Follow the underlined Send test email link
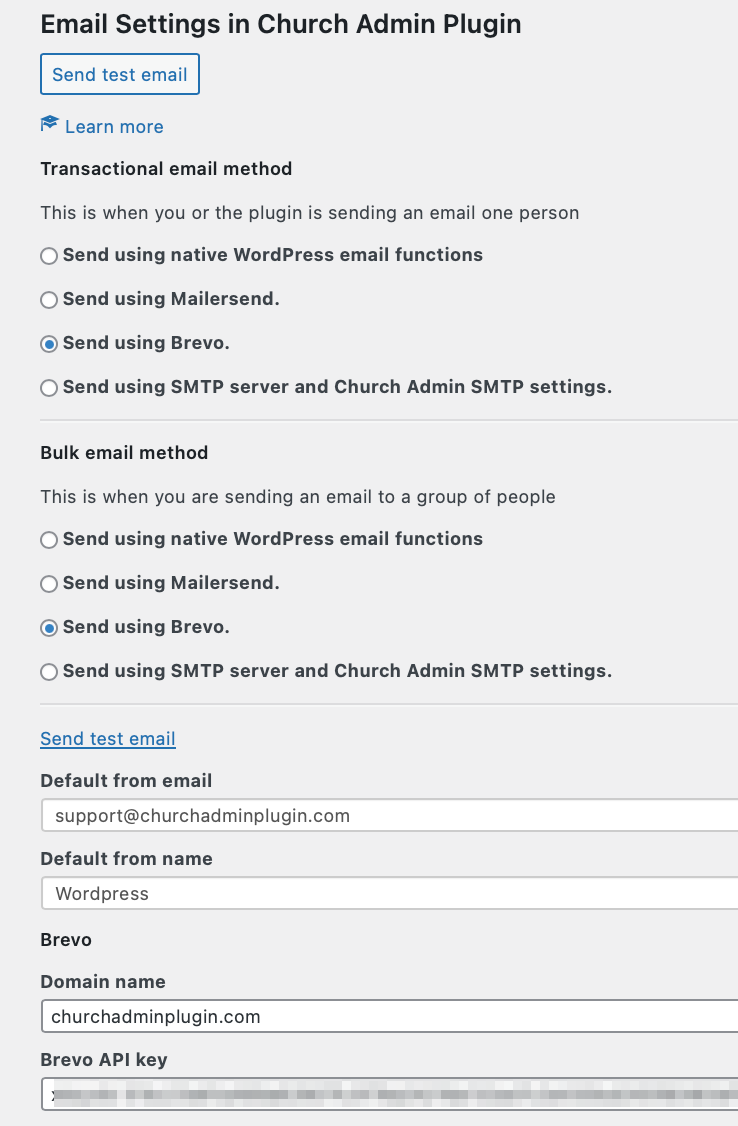 click(108, 739)
